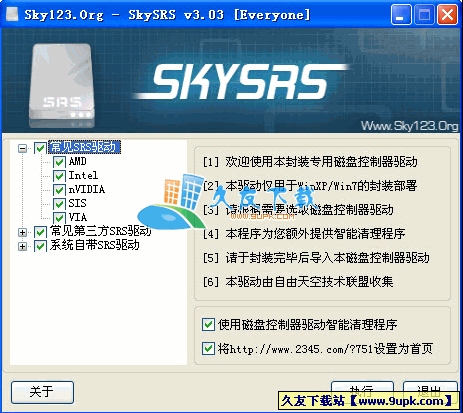
Task: Click message line [1] 欢迎使用本封装专用磁盘控制器驱动
Action: pyautogui.click(x=310, y=162)
